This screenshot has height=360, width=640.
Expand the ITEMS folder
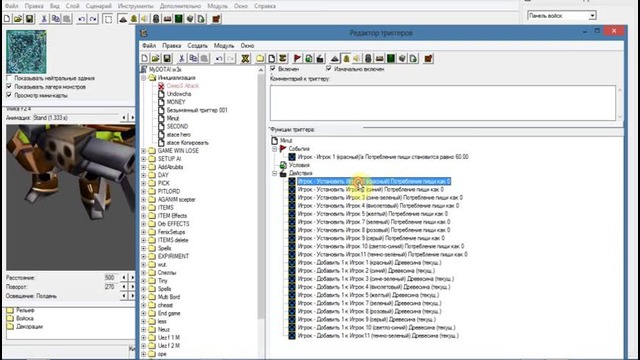tap(144, 208)
